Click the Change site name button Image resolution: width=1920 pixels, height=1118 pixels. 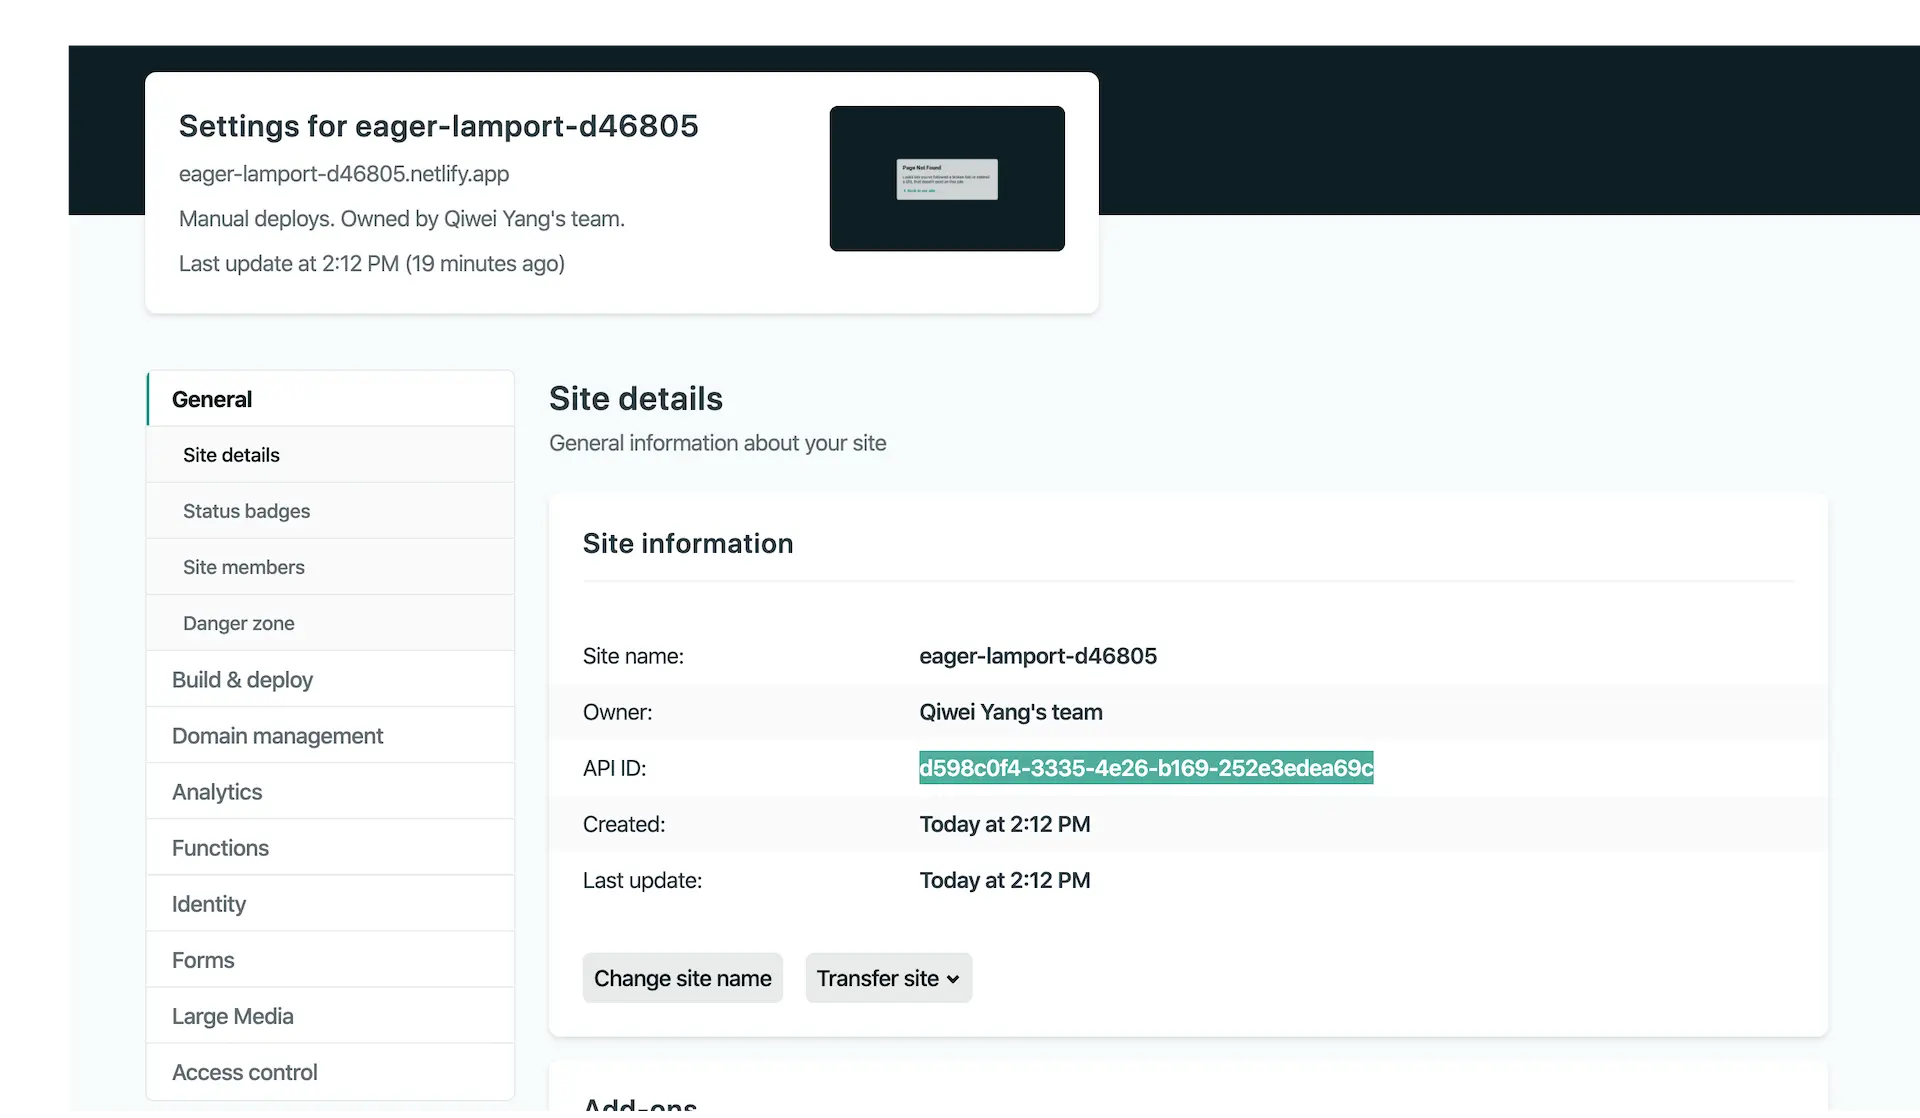[682, 978]
